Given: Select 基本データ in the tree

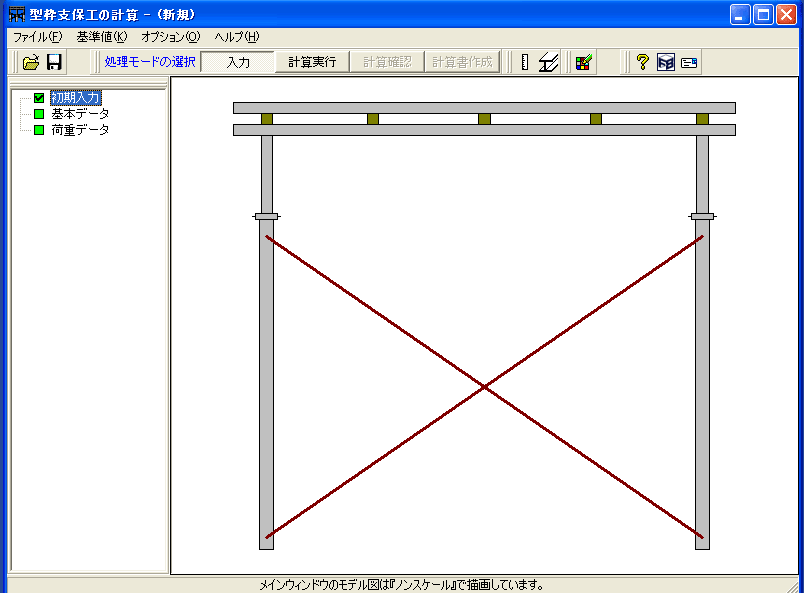Looking at the screenshot, I should tap(80, 114).
